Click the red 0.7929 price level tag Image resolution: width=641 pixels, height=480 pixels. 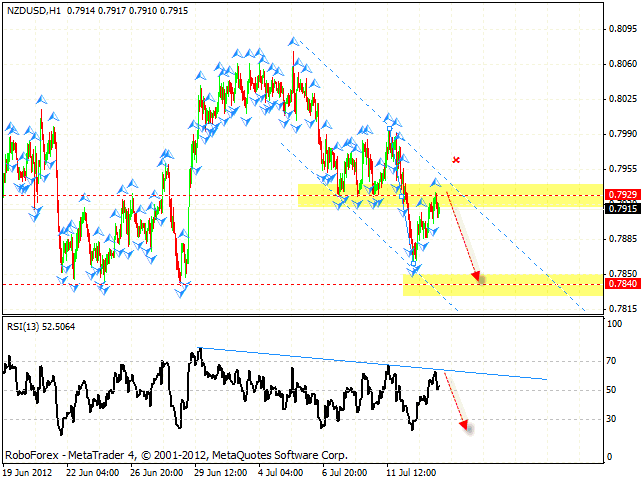[619, 195]
